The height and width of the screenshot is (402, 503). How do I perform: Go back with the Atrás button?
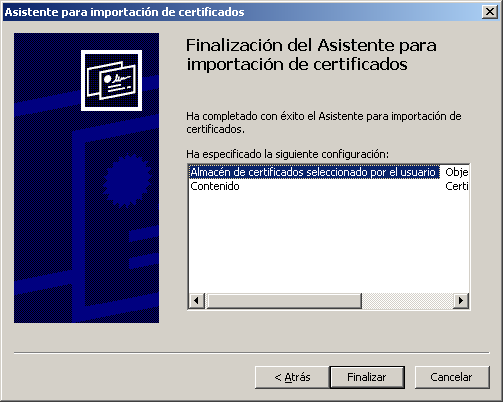[x=292, y=377]
